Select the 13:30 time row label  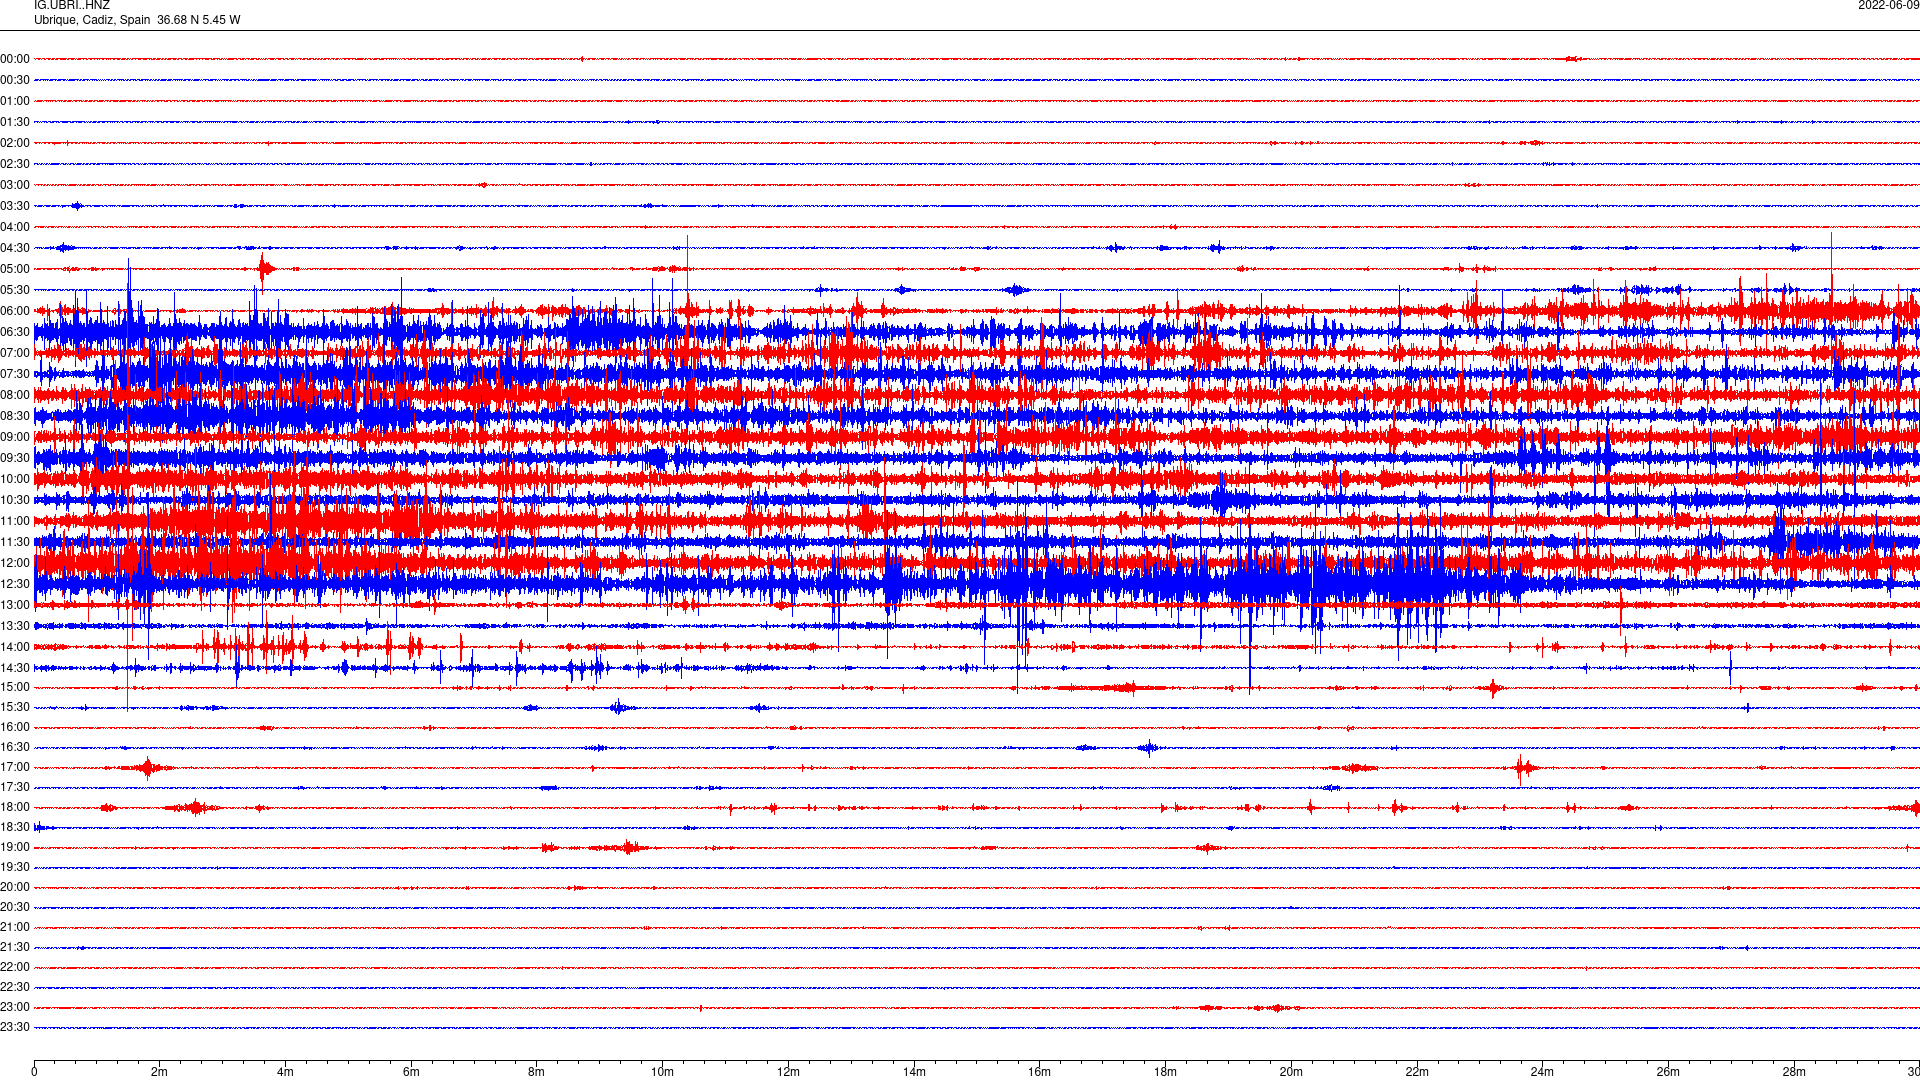click(15, 626)
